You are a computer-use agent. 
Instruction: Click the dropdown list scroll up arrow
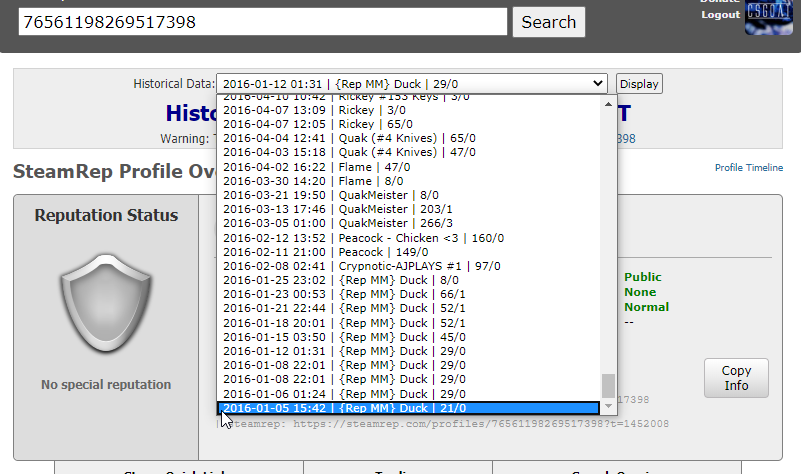tap(608, 104)
